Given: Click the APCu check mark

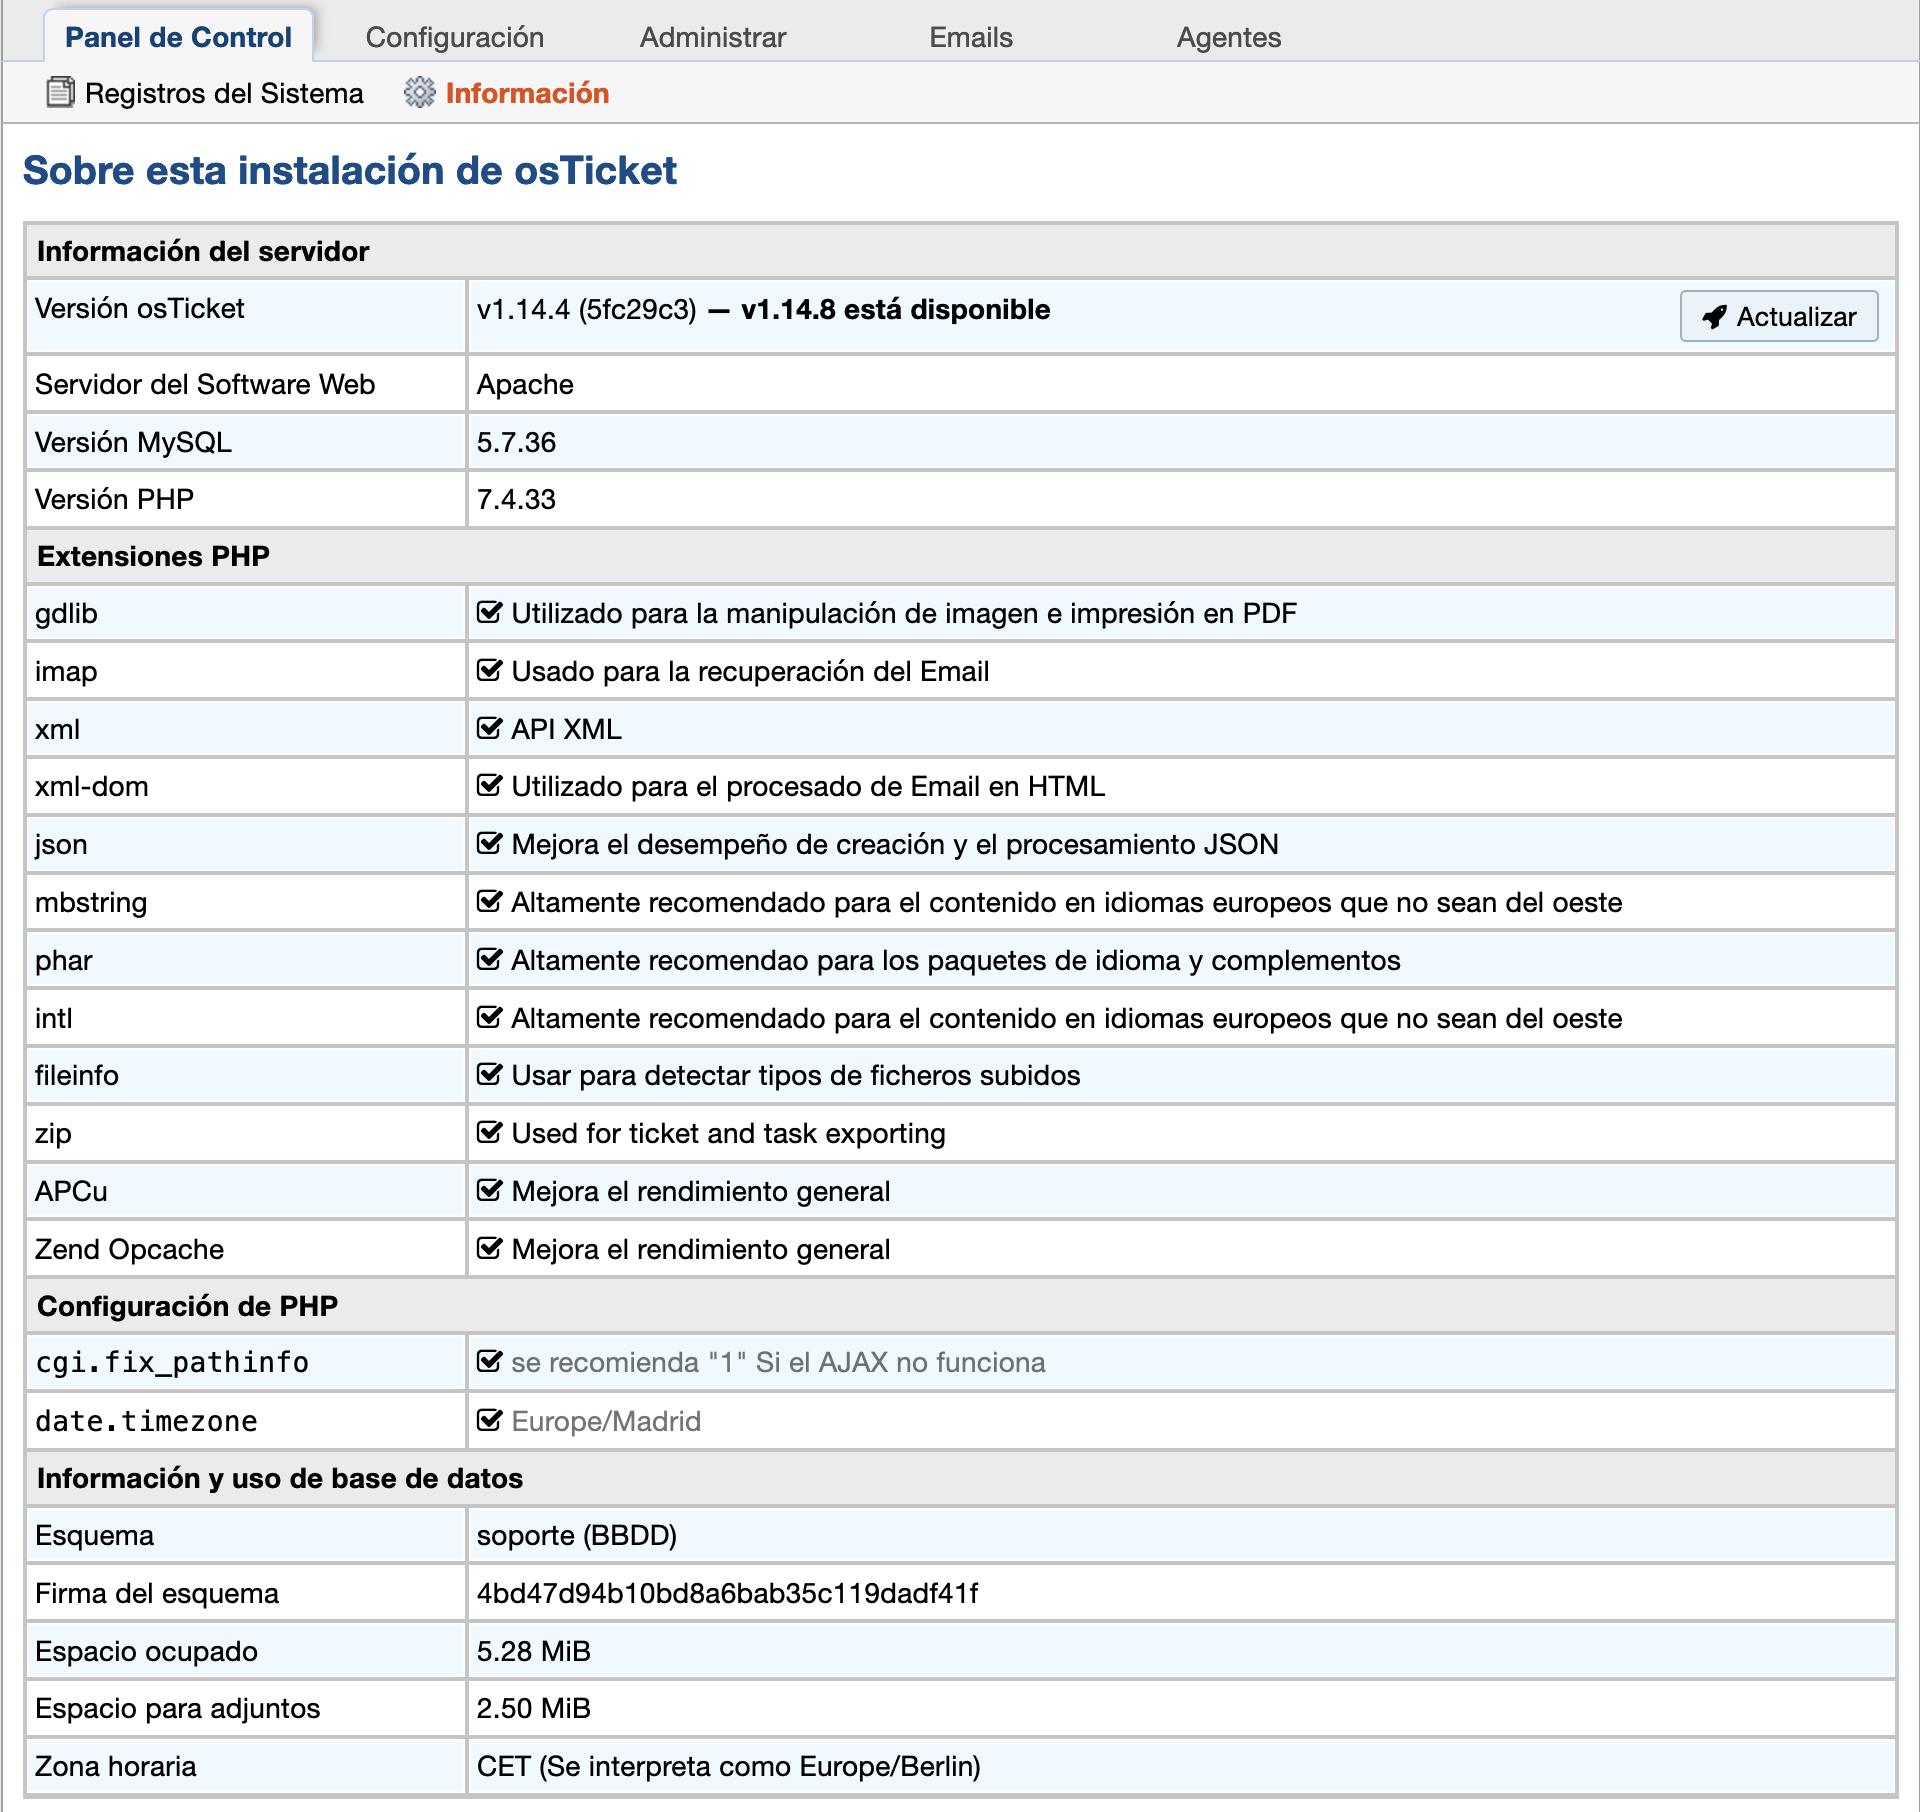Looking at the screenshot, I should (x=489, y=1191).
